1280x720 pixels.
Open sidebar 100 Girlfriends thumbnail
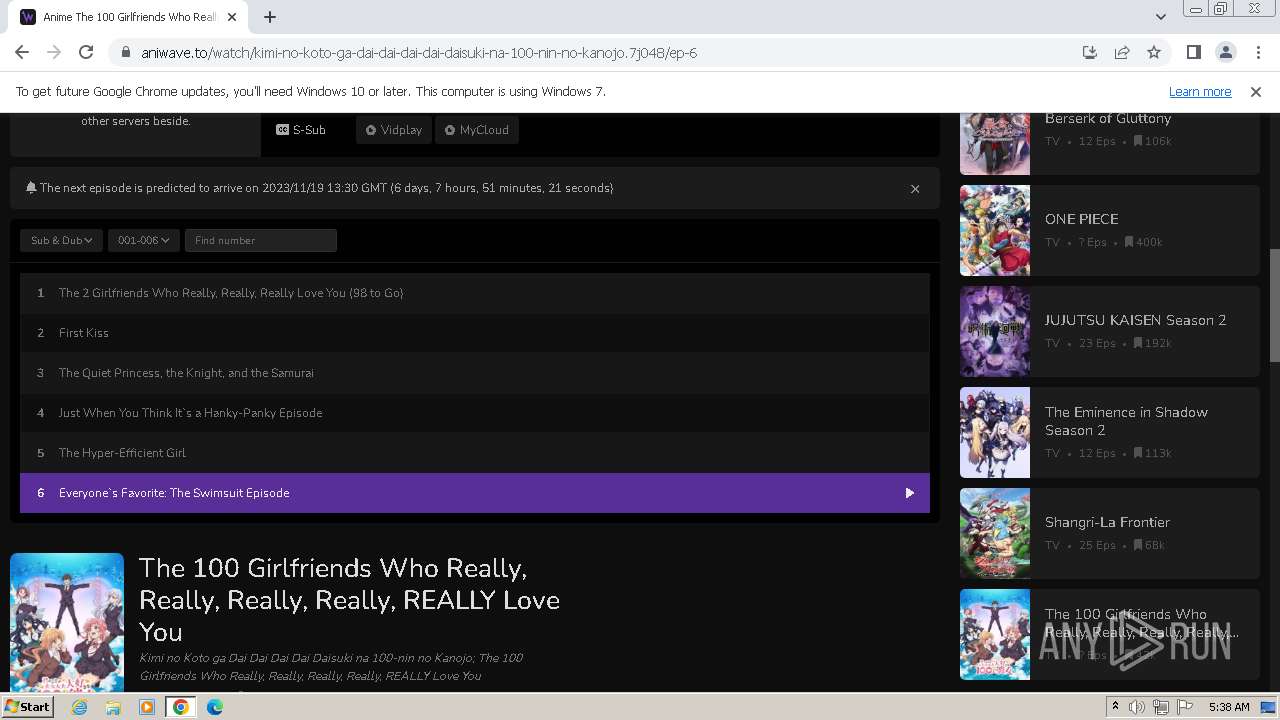tap(995, 635)
